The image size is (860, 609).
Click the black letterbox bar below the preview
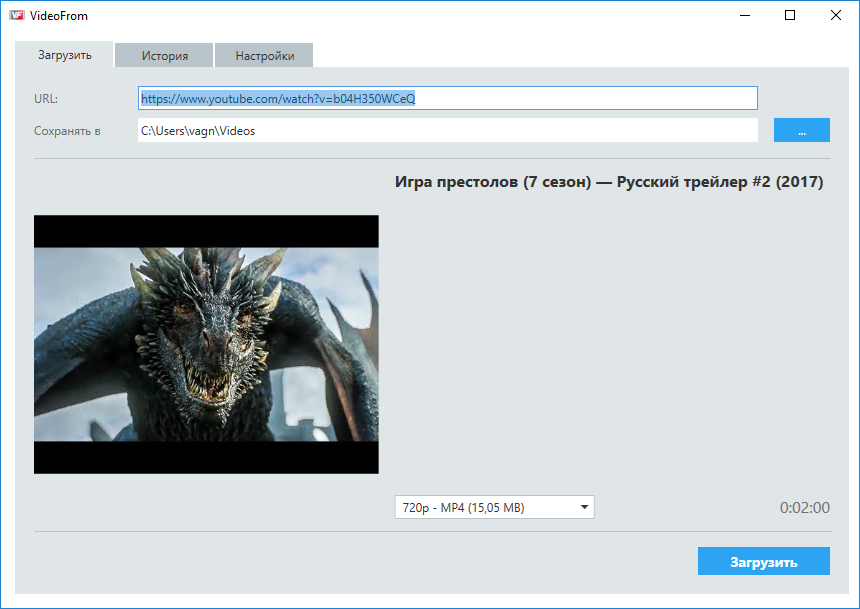[206, 458]
